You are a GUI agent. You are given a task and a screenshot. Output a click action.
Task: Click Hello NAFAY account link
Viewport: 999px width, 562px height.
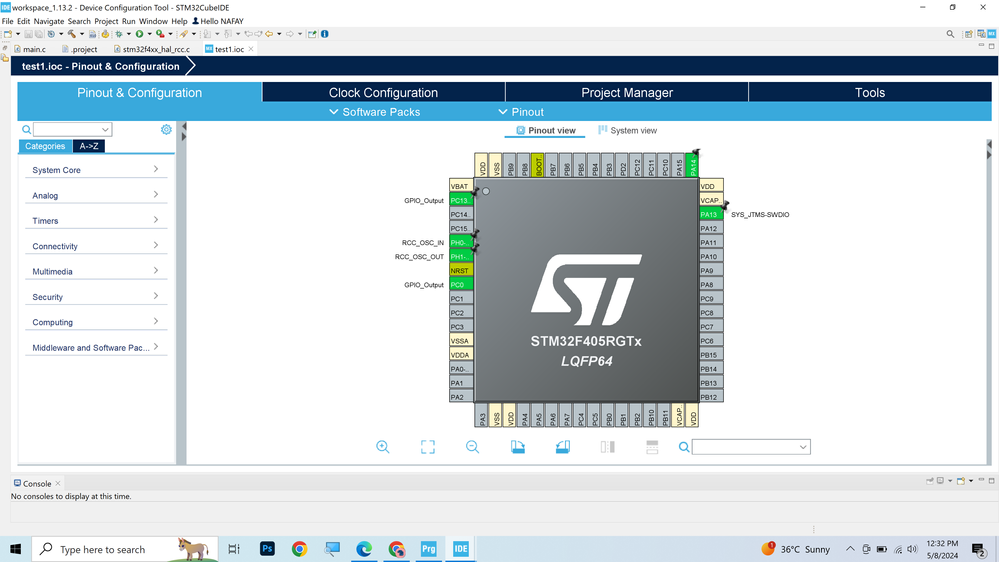[218, 21]
